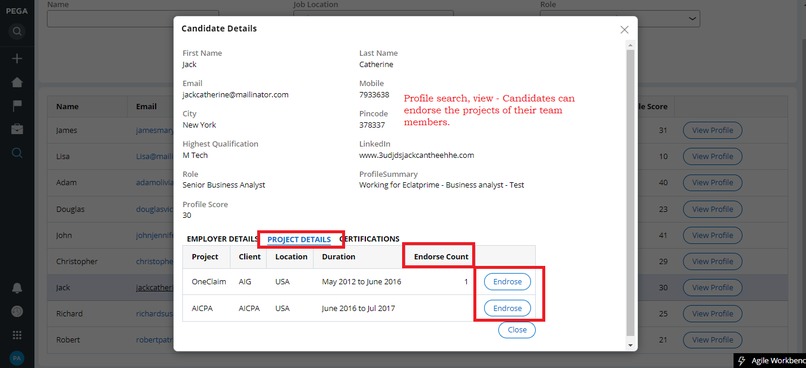This screenshot has height=368, width=806.
Task: Open the recents clock icon
Action: click(x=17, y=311)
